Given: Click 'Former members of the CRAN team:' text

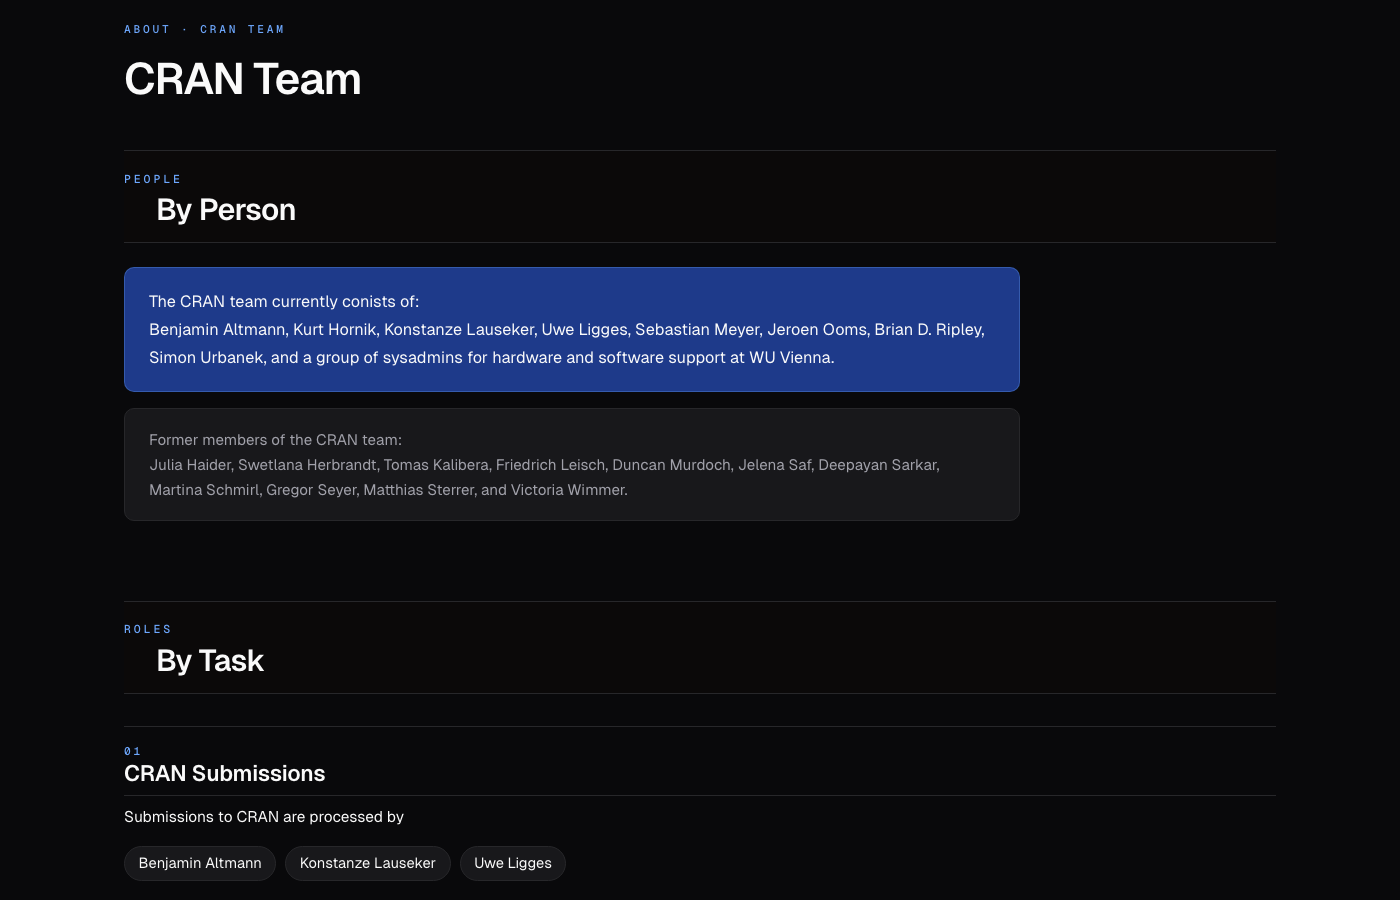Looking at the screenshot, I should 275,440.
